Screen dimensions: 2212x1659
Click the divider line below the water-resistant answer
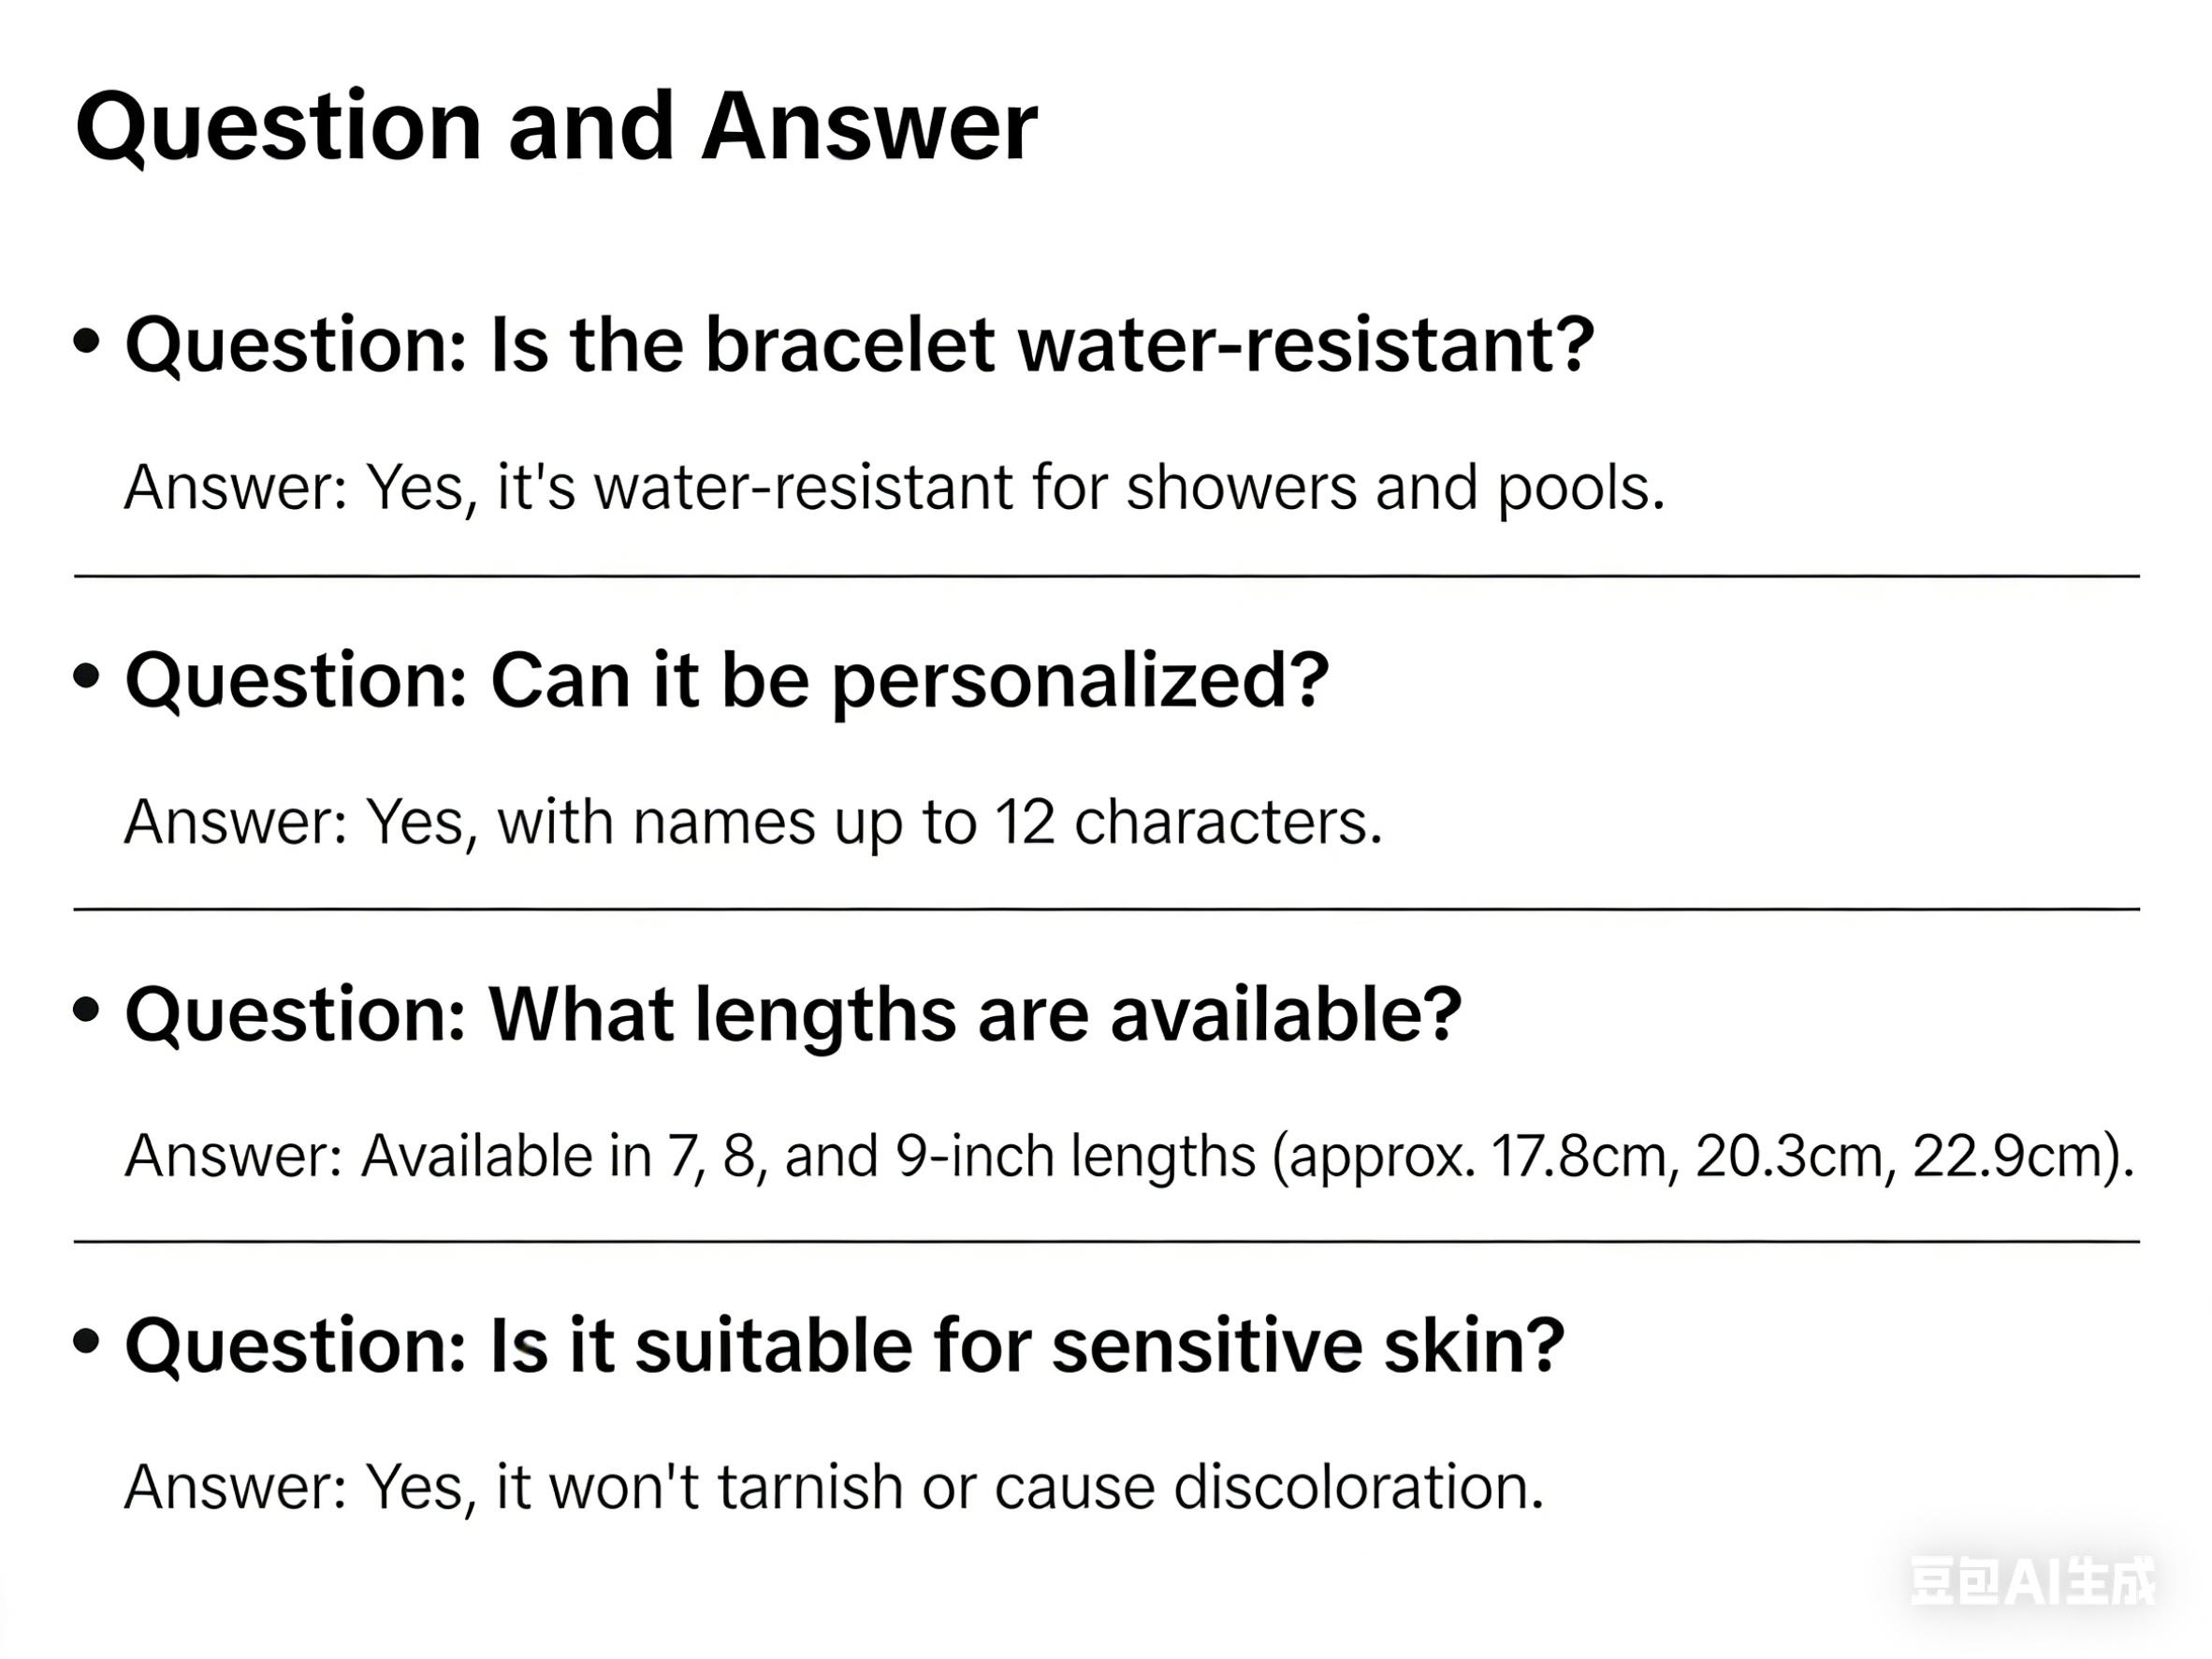point(1106,576)
